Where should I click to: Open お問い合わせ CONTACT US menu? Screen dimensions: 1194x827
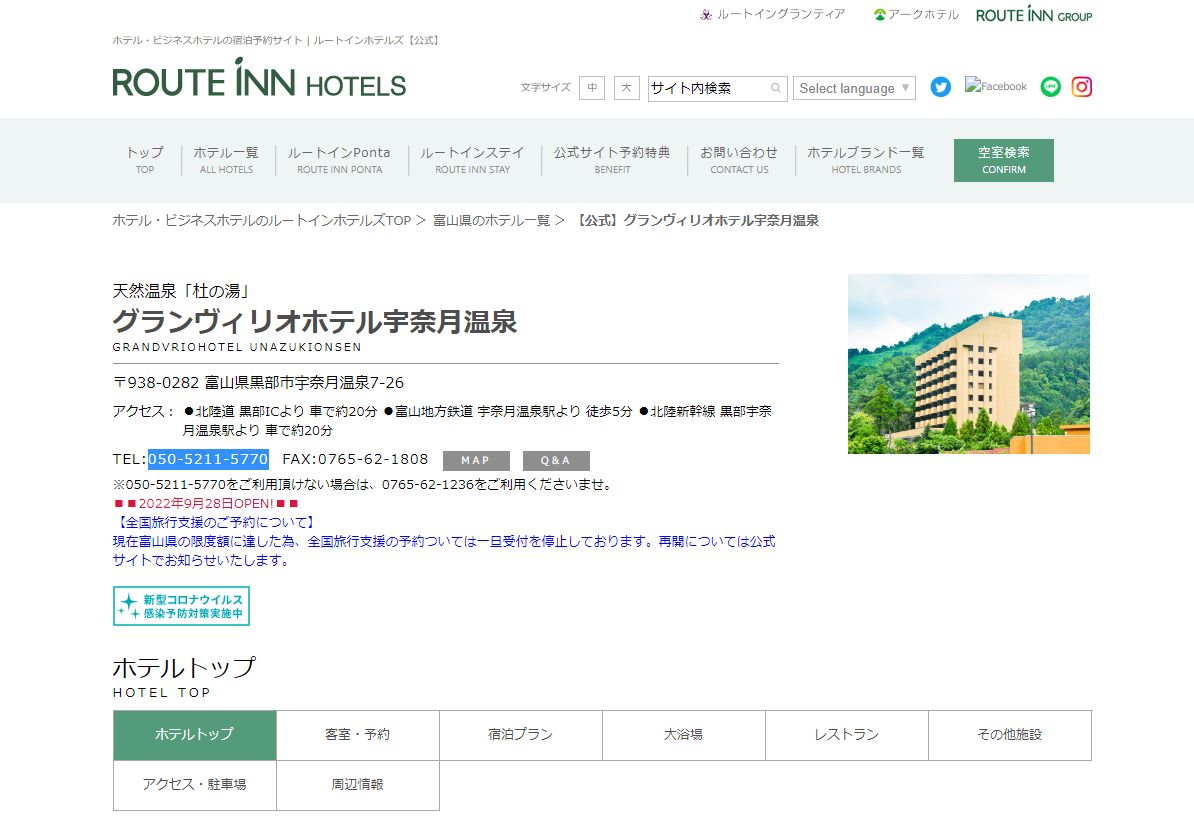pos(739,160)
